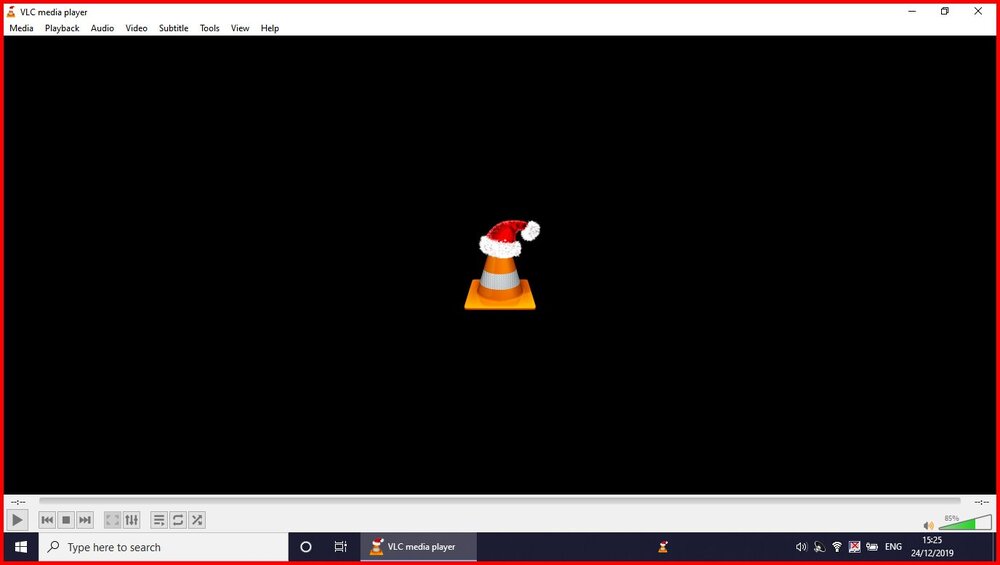Minimize the VLC window
Screen dimensions: 1000x565
point(912,11)
